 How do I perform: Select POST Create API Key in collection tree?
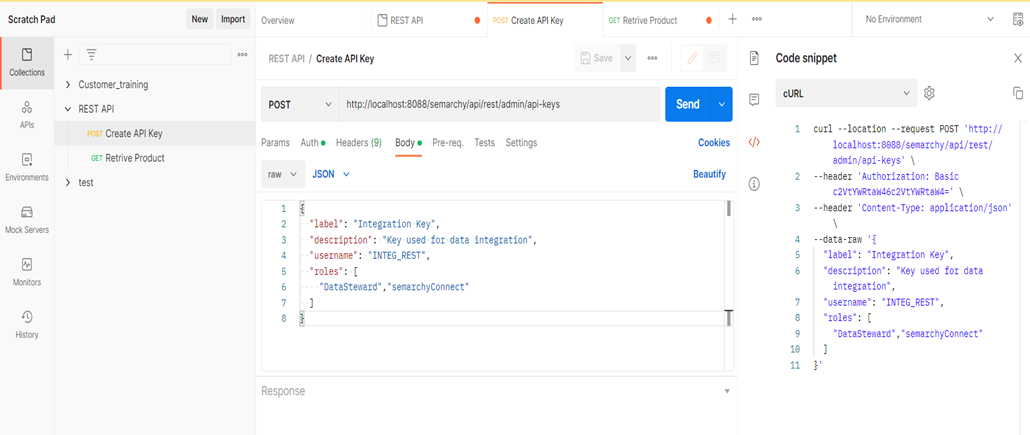pos(155,133)
